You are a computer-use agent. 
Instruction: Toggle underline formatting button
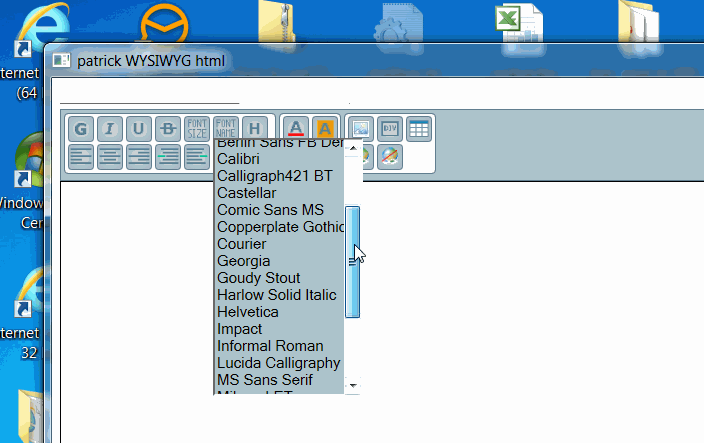(139, 129)
